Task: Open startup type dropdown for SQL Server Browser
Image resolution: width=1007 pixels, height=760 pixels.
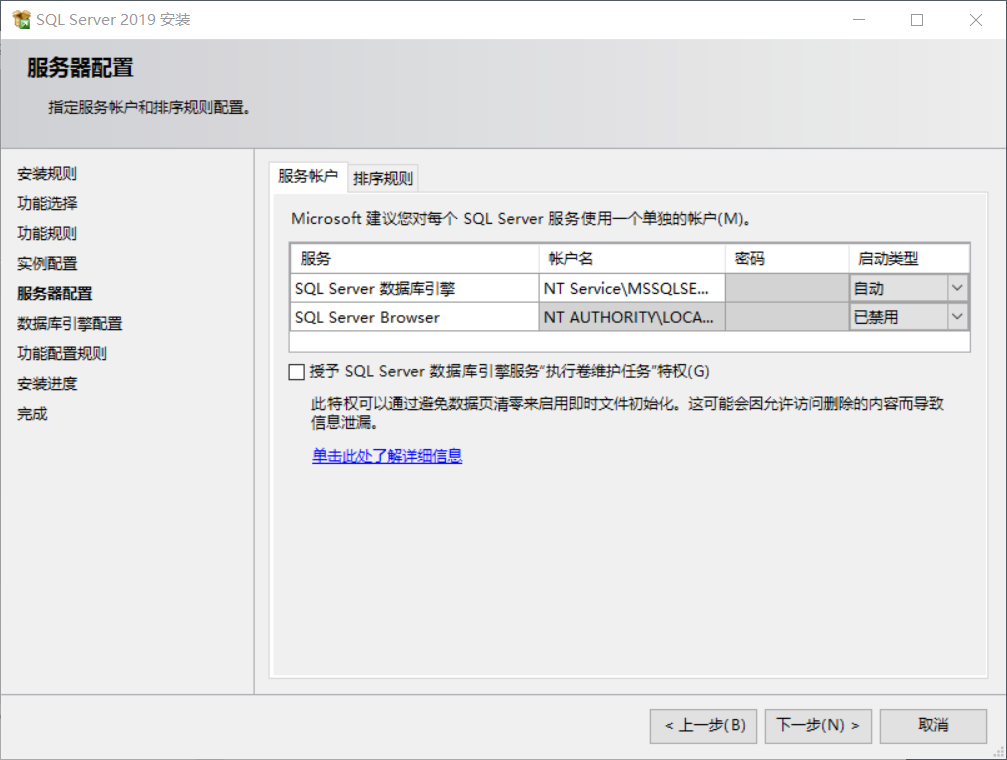Action: [957, 317]
